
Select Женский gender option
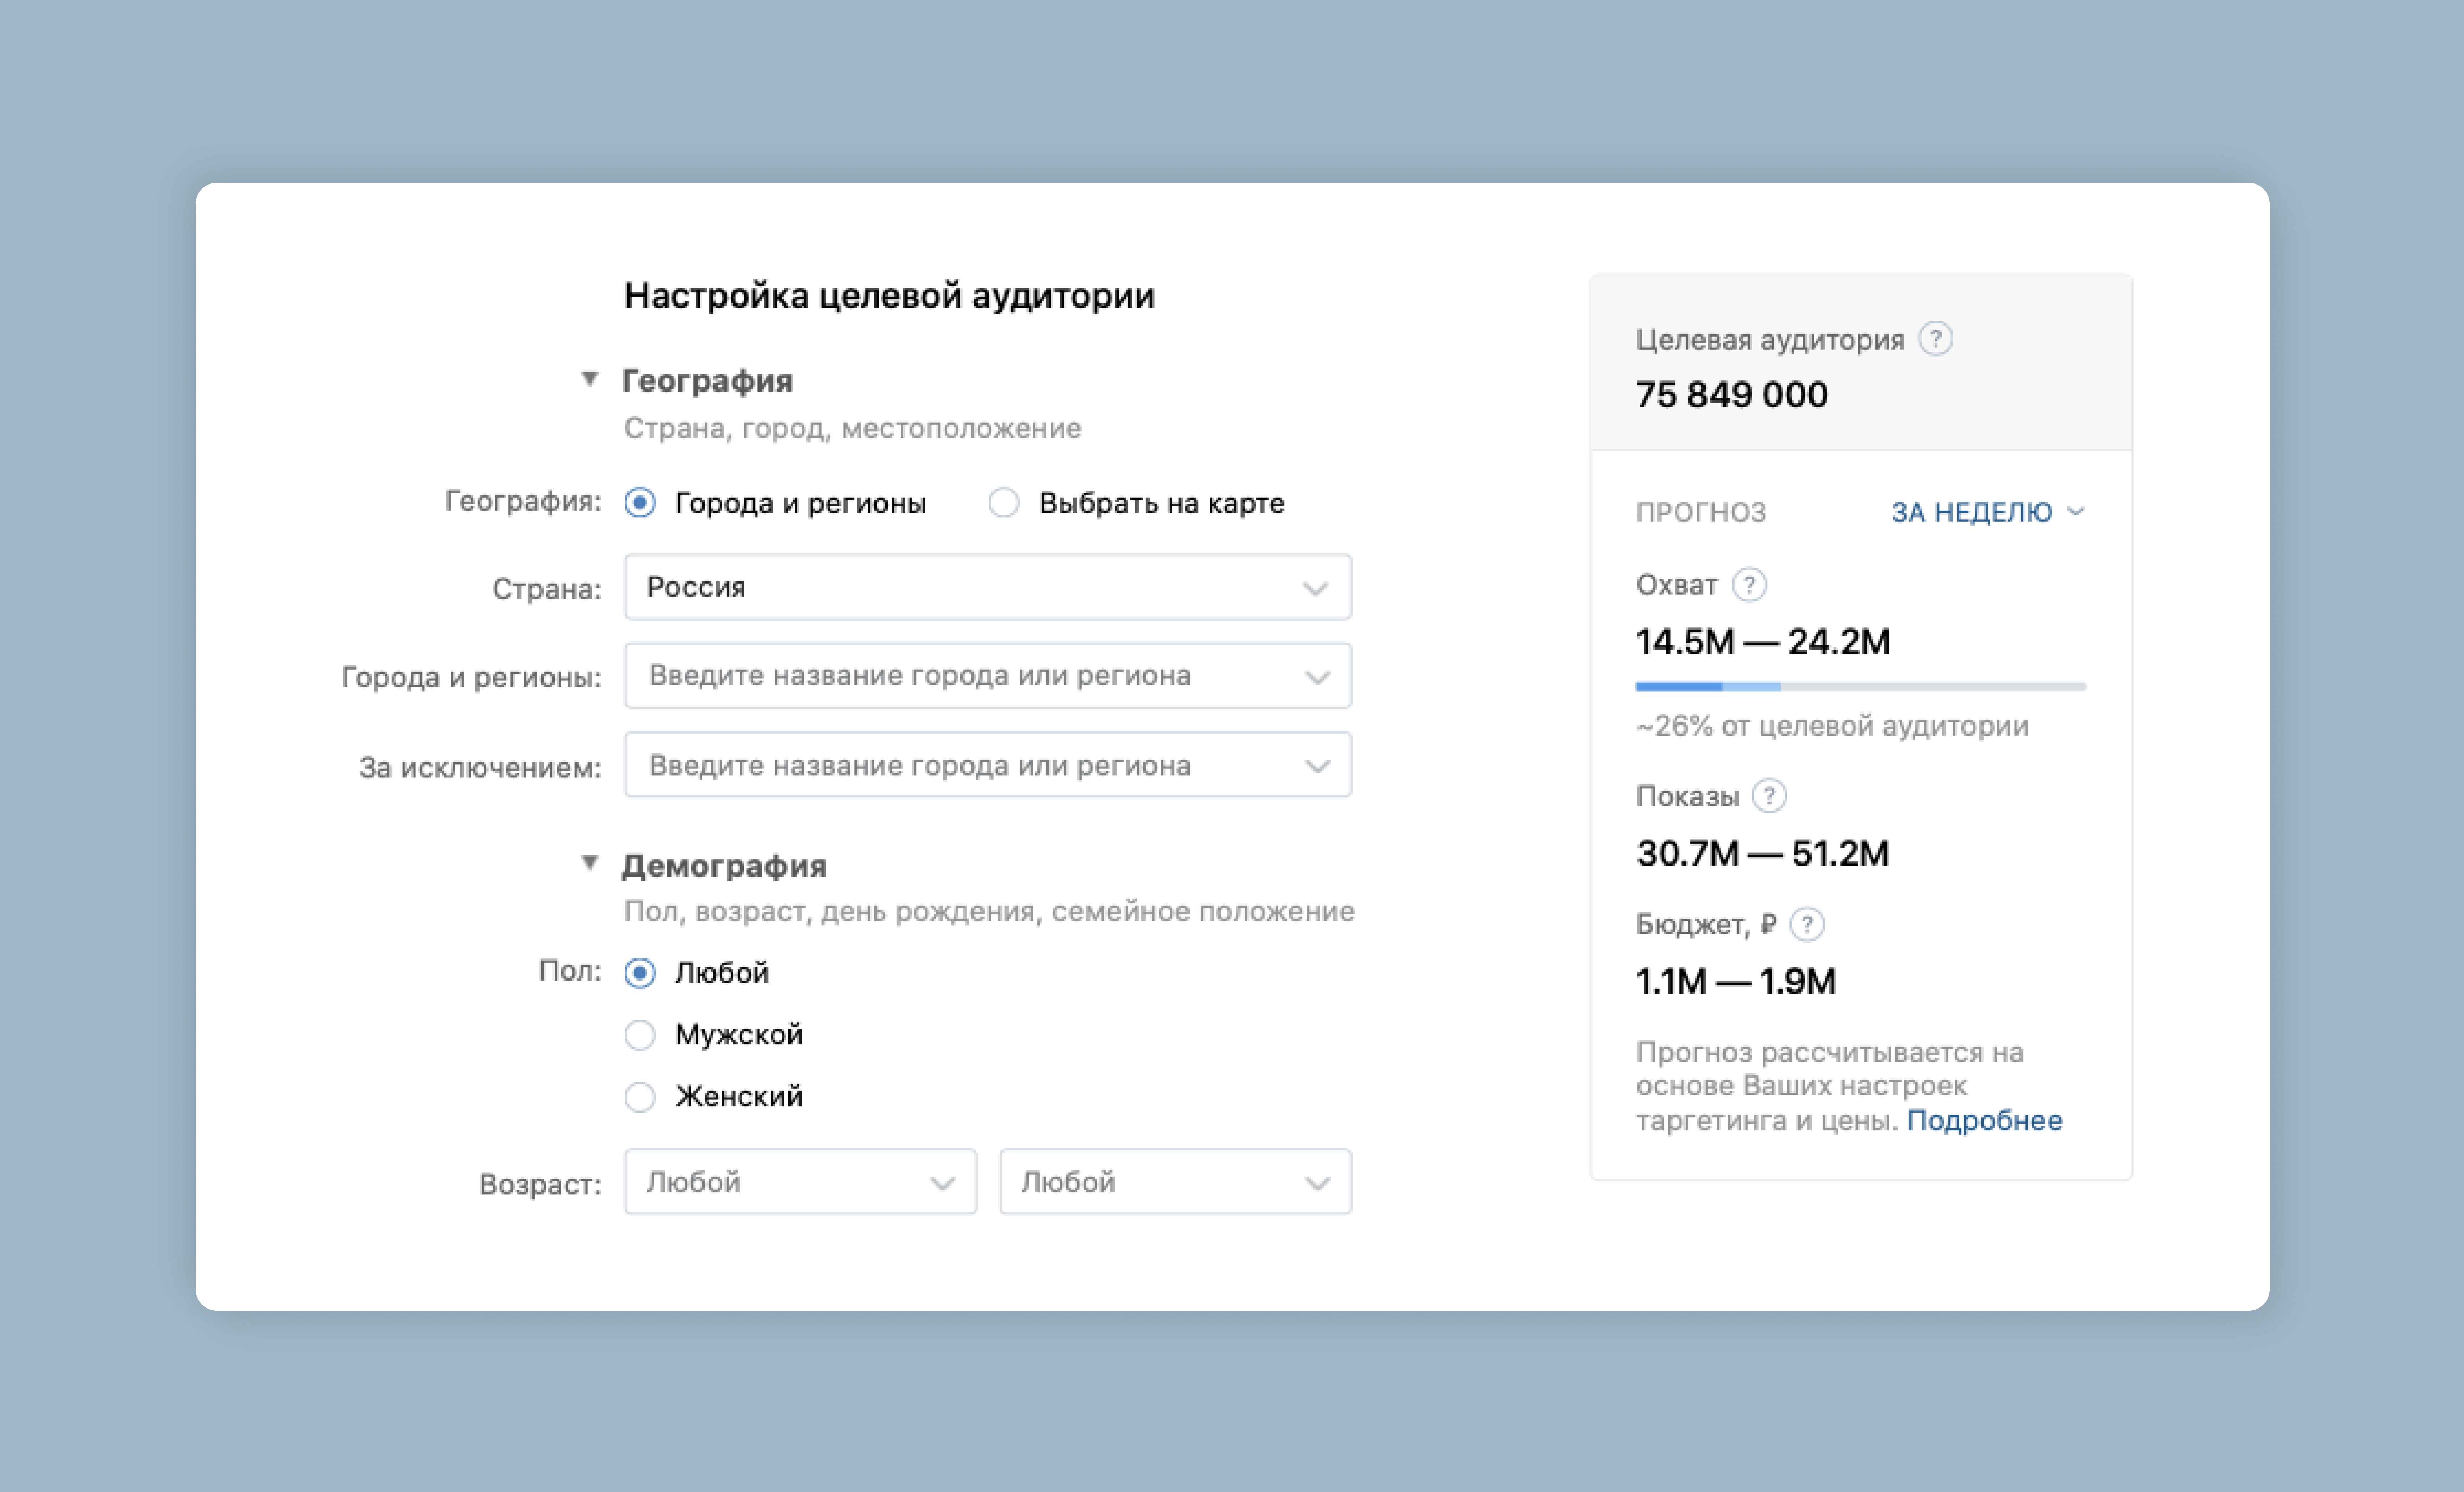point(640,1096)
